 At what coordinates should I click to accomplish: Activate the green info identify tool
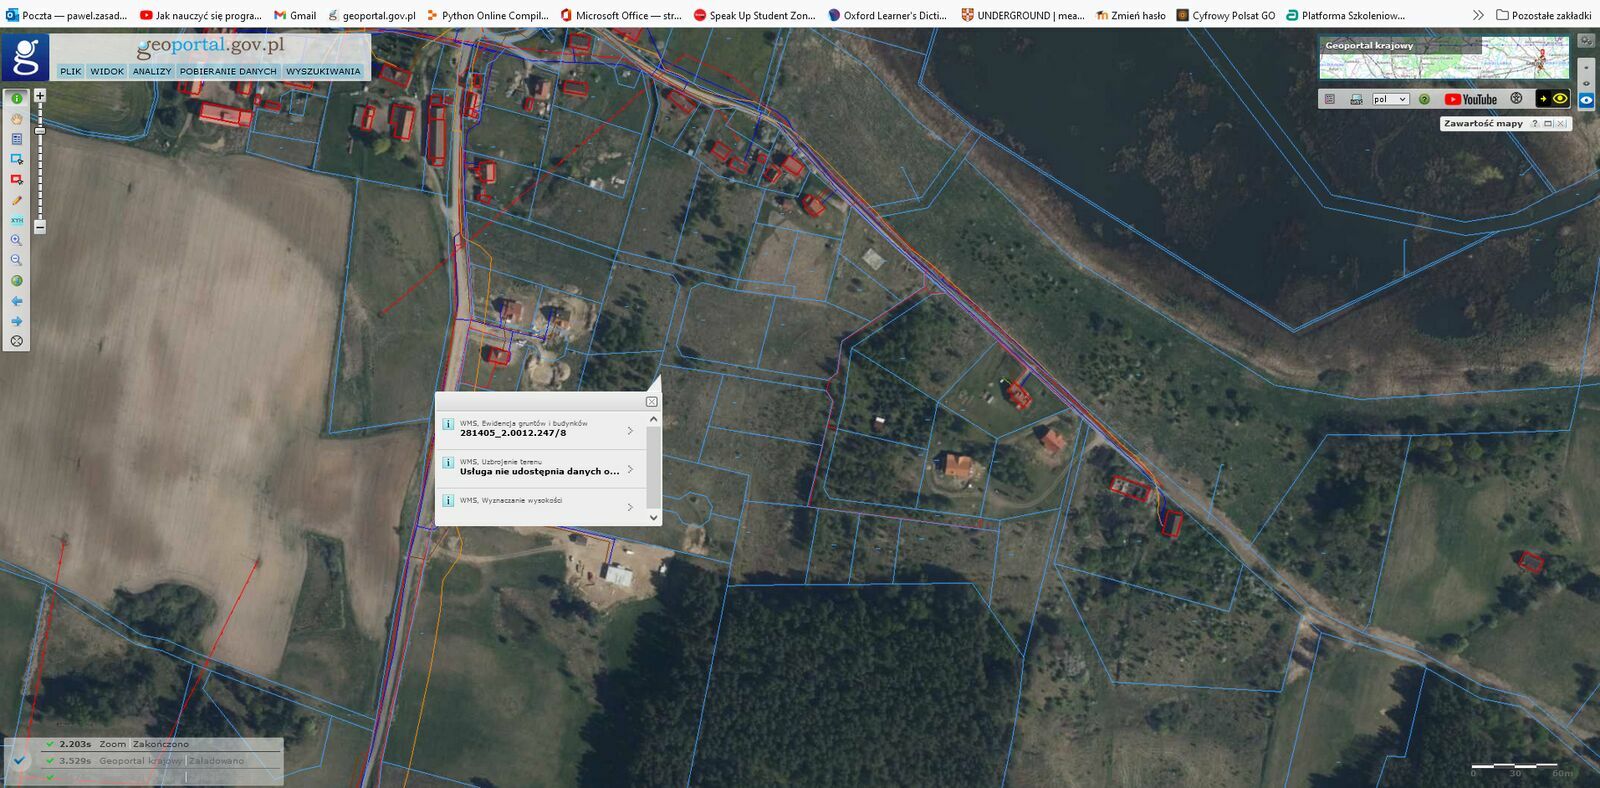pyautogui.click(x=16, y=98)
